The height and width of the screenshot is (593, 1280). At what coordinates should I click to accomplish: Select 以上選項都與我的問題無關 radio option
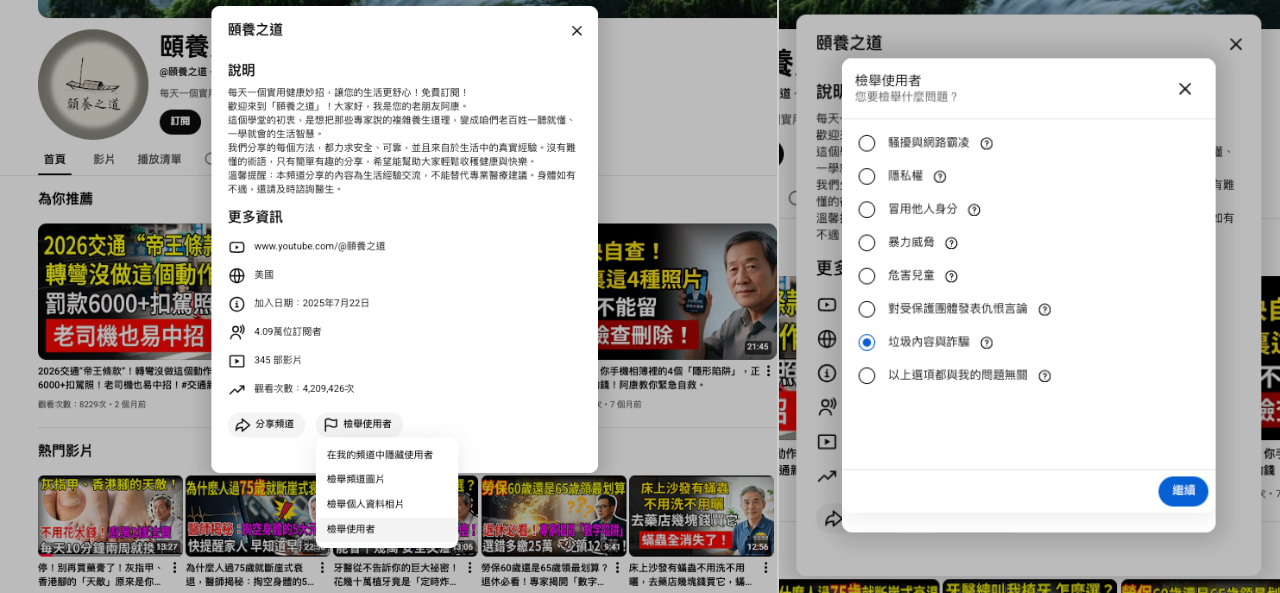point(866,376)
